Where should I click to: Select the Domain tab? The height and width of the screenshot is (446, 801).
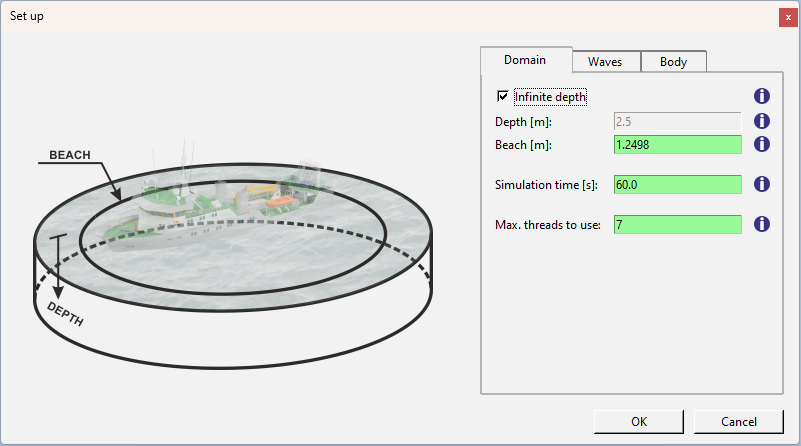pos(526,60)
